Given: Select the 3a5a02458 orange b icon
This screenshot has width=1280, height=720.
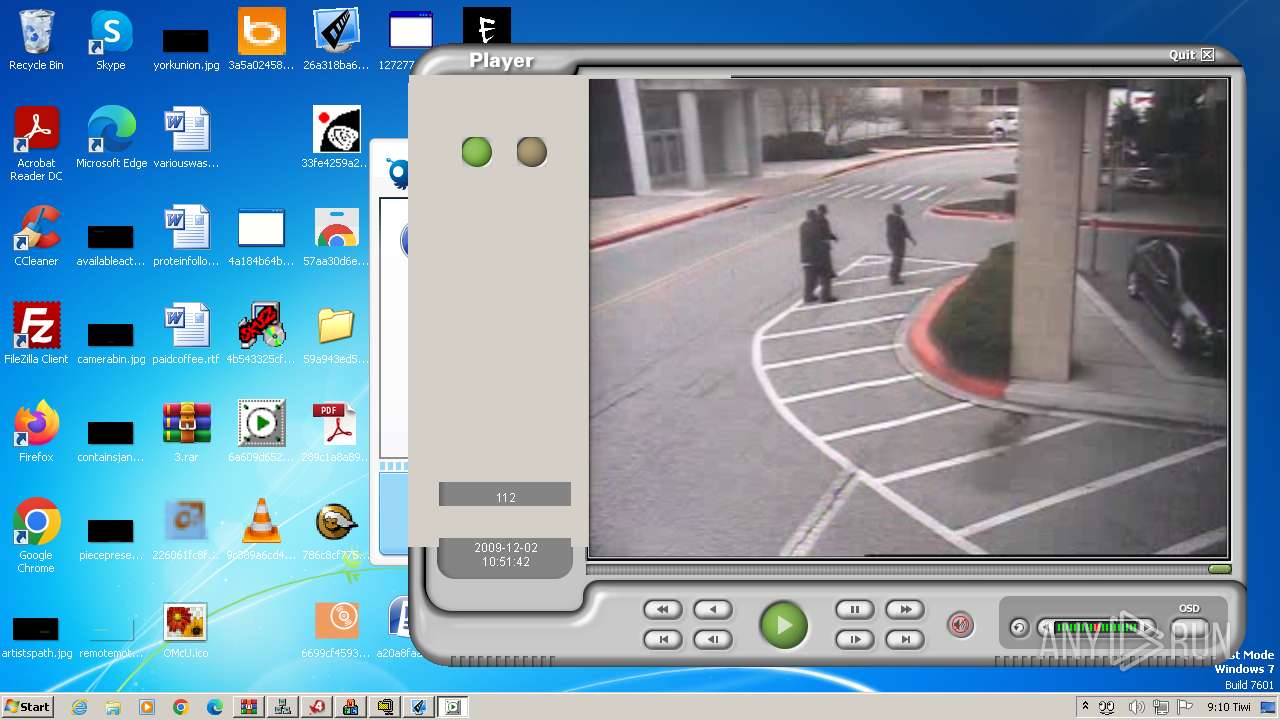Looking at the screenshot, I should 261,40.
